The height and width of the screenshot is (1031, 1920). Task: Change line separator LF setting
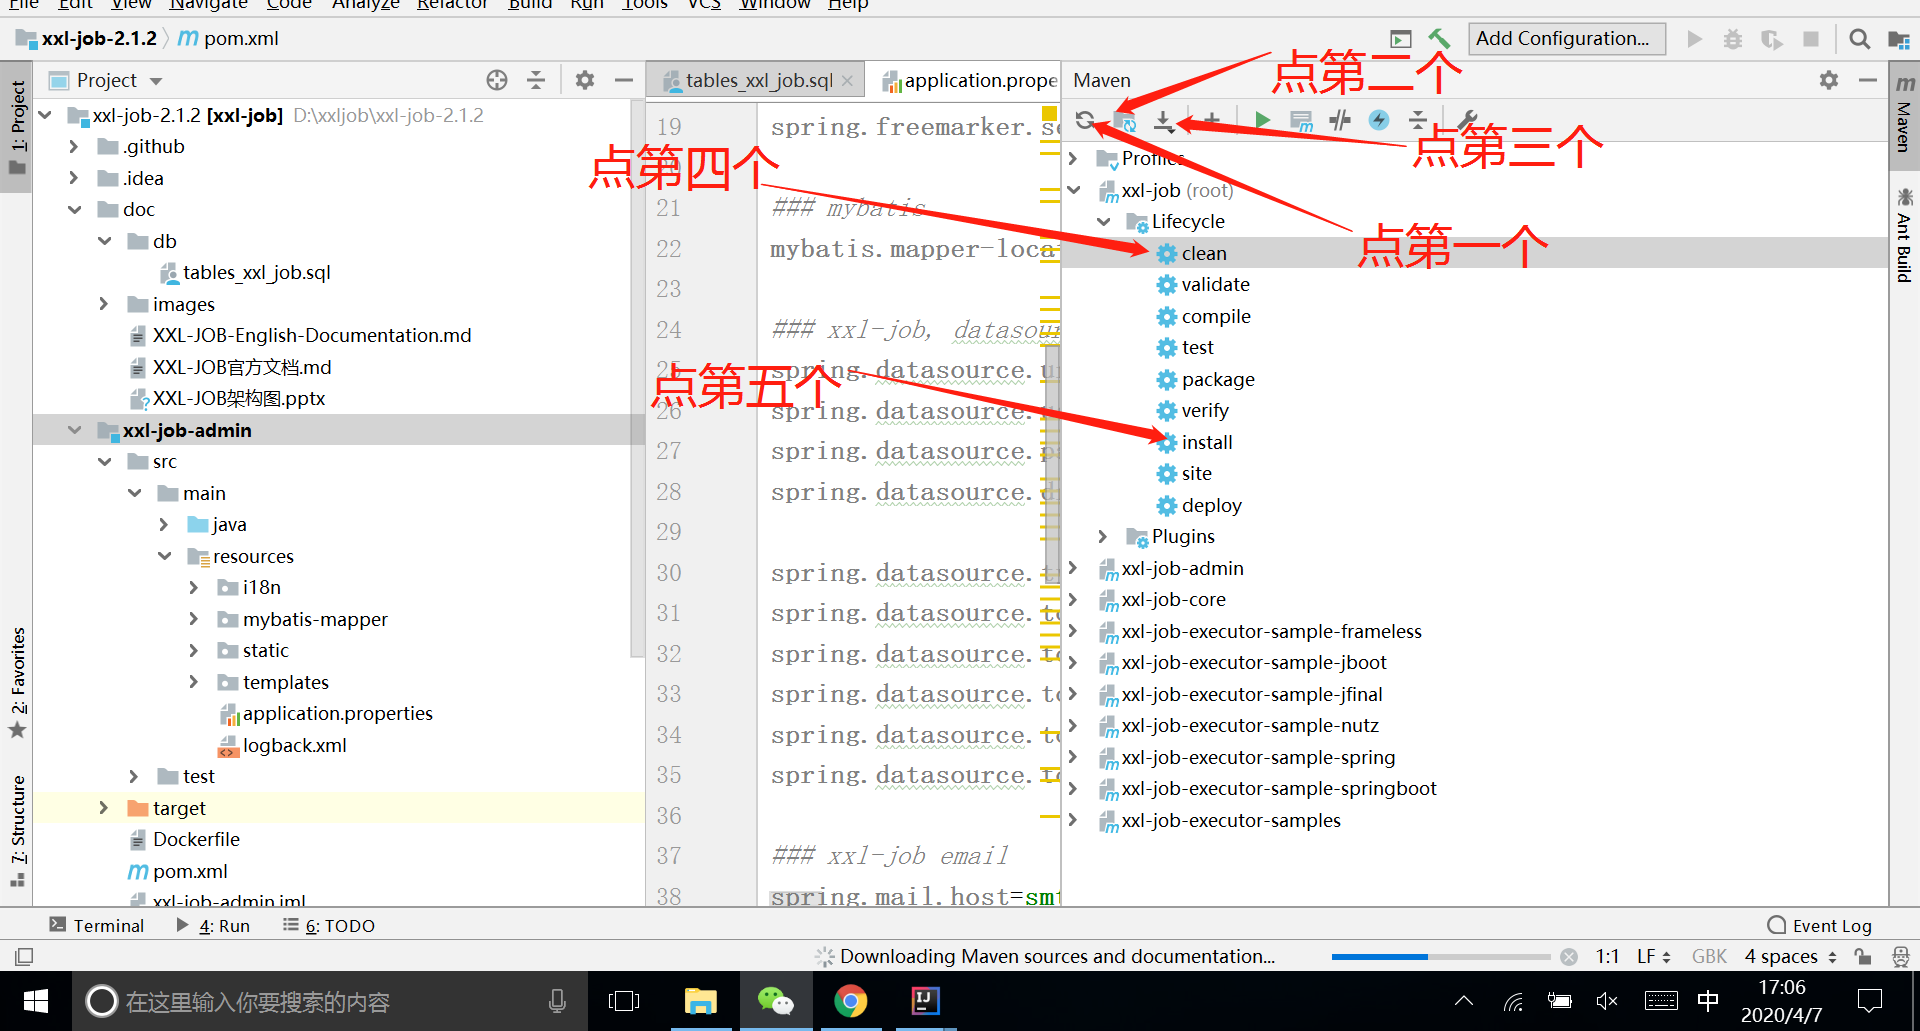pyautogui.click(x=1654, y=956)
